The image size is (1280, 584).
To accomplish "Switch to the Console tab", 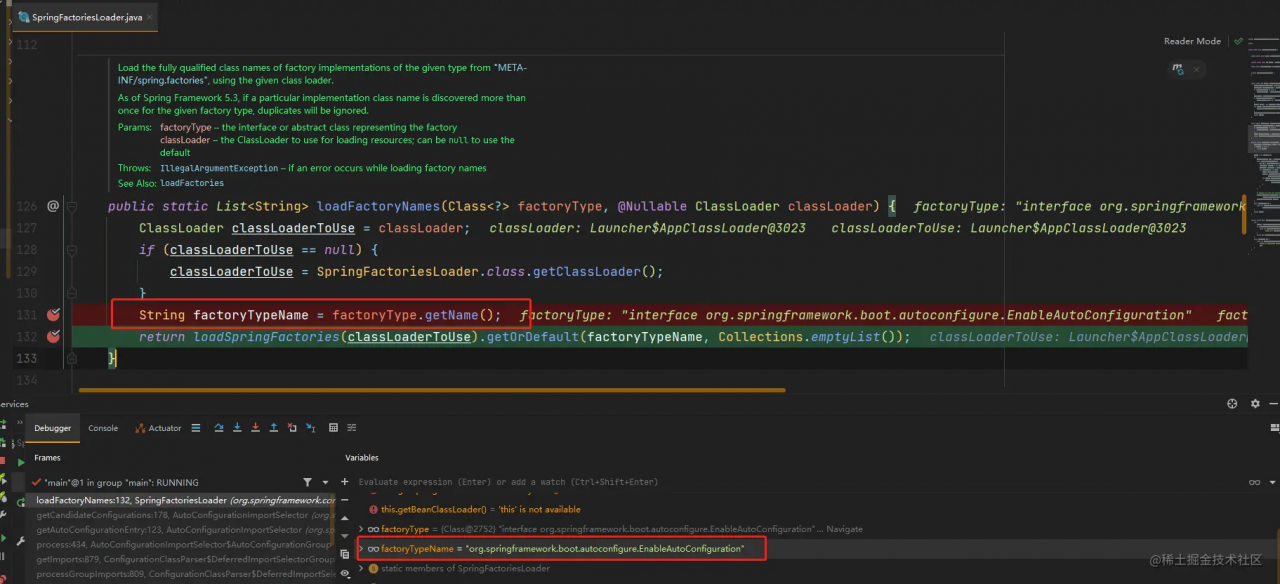I will coord(103,428).
